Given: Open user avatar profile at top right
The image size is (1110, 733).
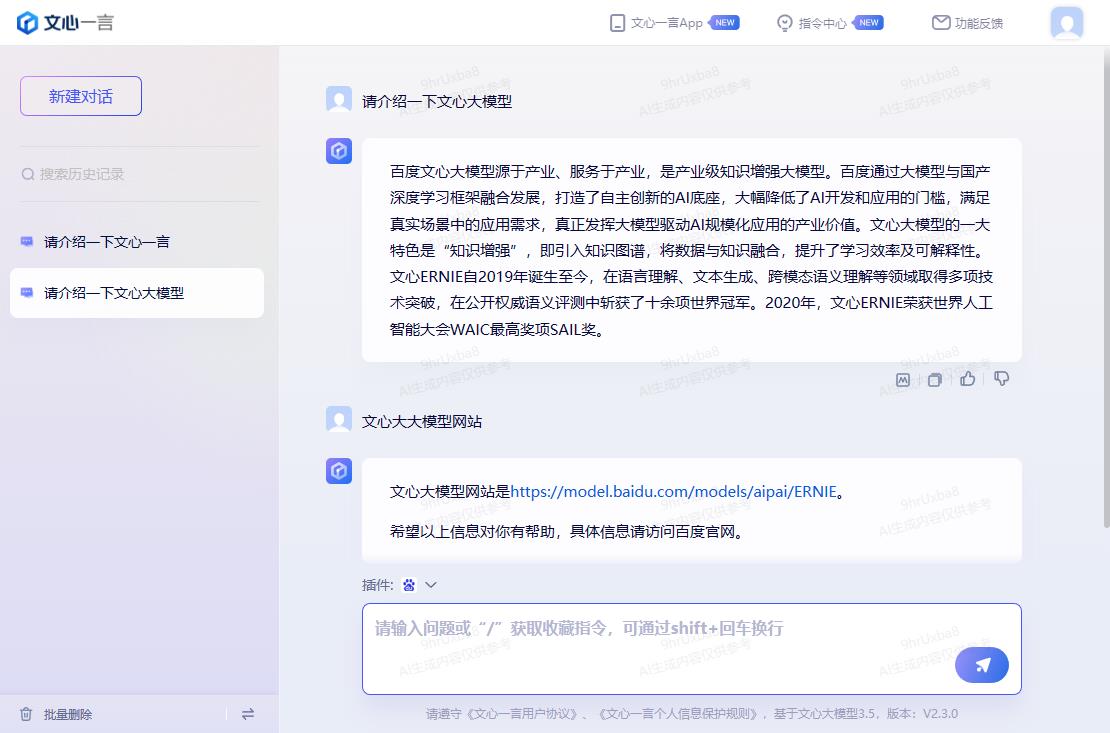Looking at the screenshot, I should 1067,23.
